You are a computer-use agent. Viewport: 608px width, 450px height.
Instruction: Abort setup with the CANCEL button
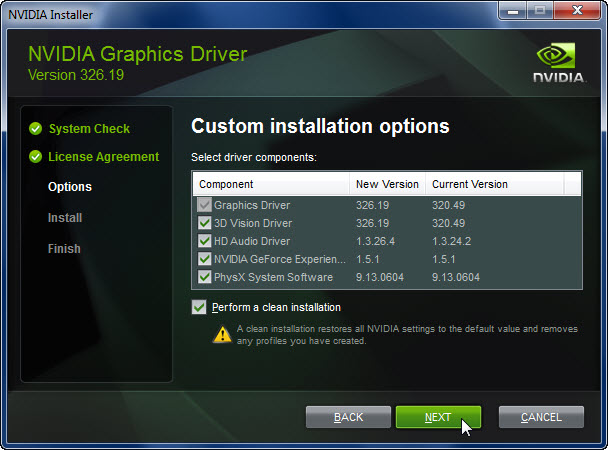pyautogui.click(x=541, y=417)
